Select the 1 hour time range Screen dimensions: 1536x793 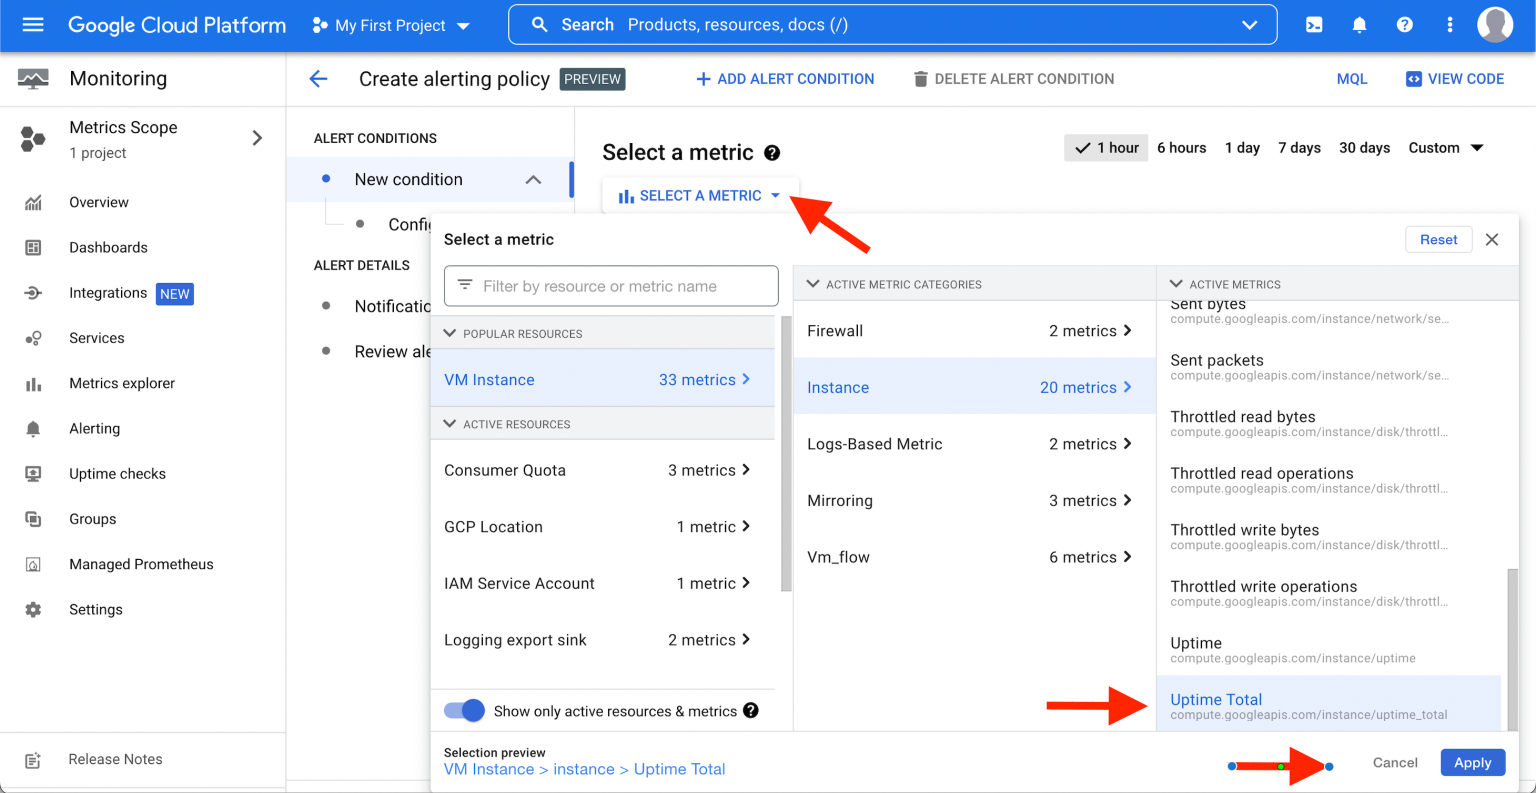pos(1107,148)
